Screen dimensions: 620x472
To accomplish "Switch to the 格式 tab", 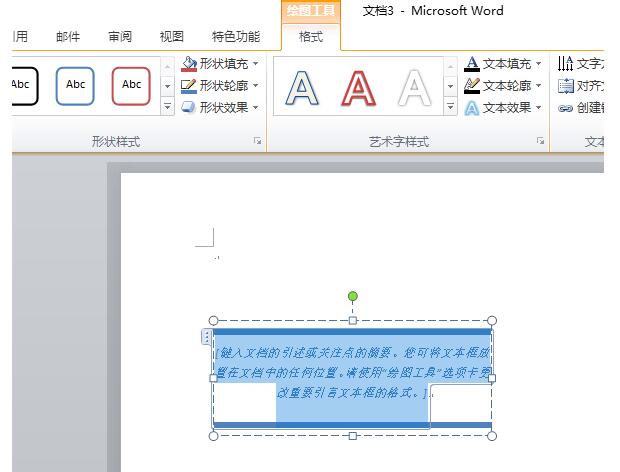I will (x=311, y=37).
